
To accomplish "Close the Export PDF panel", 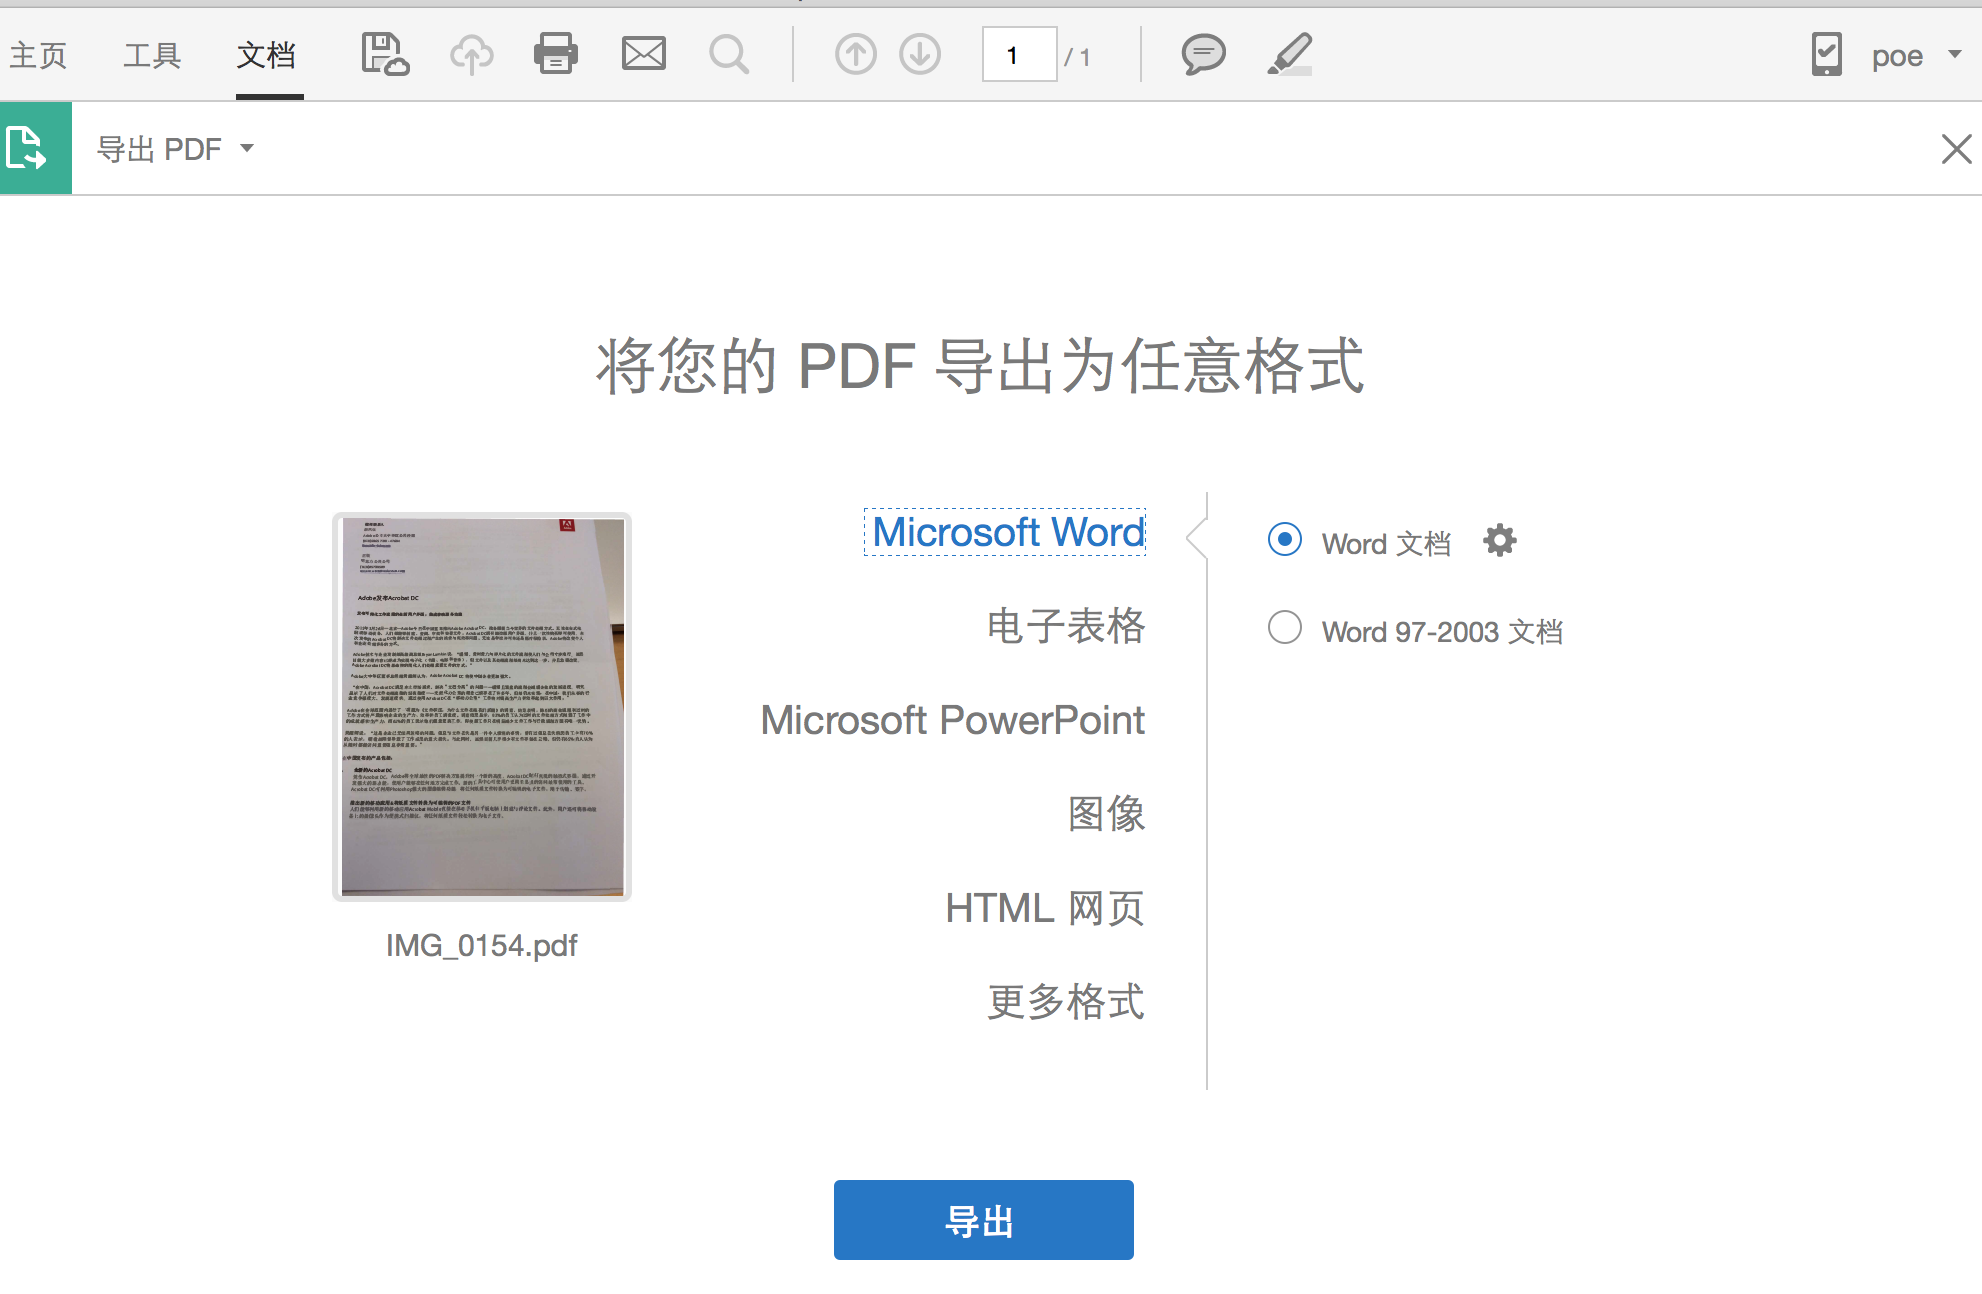I will [1956, 148].
